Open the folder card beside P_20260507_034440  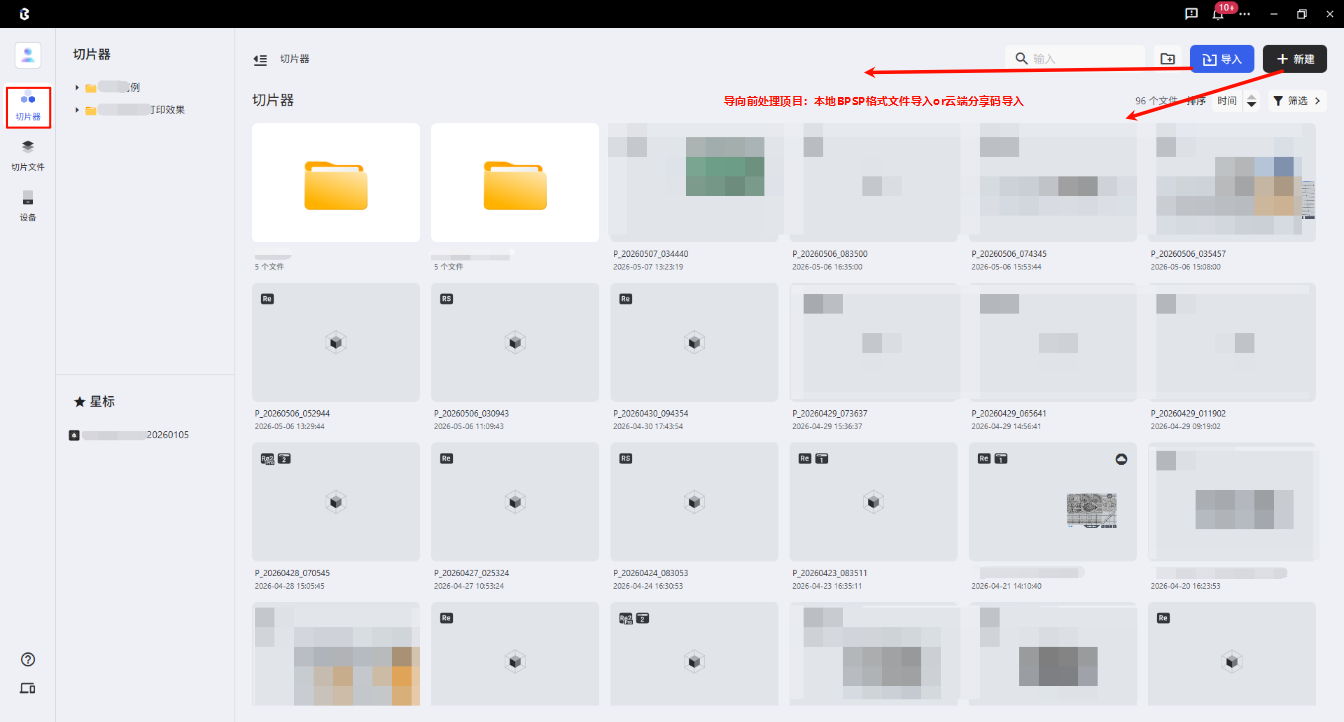pos(515,182)
